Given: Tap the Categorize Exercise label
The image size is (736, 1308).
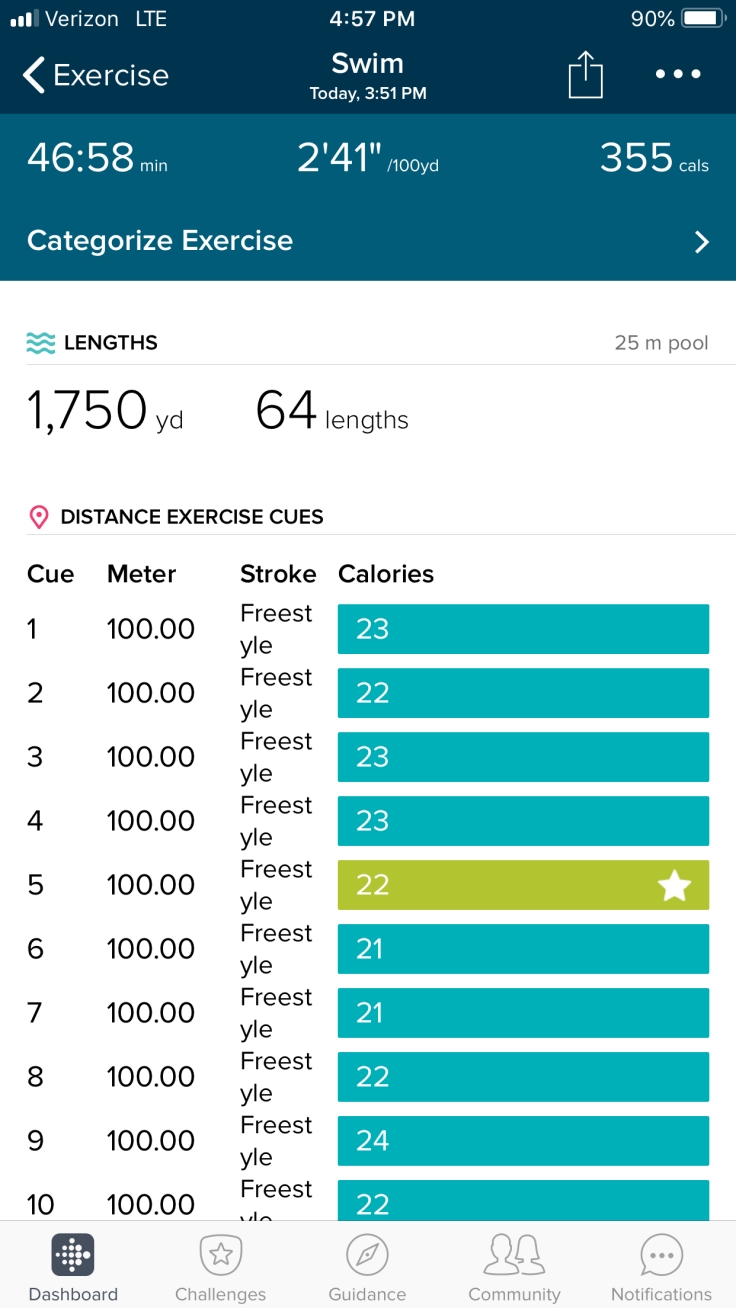Looking at the screenshot, I should tap(160, 241).
